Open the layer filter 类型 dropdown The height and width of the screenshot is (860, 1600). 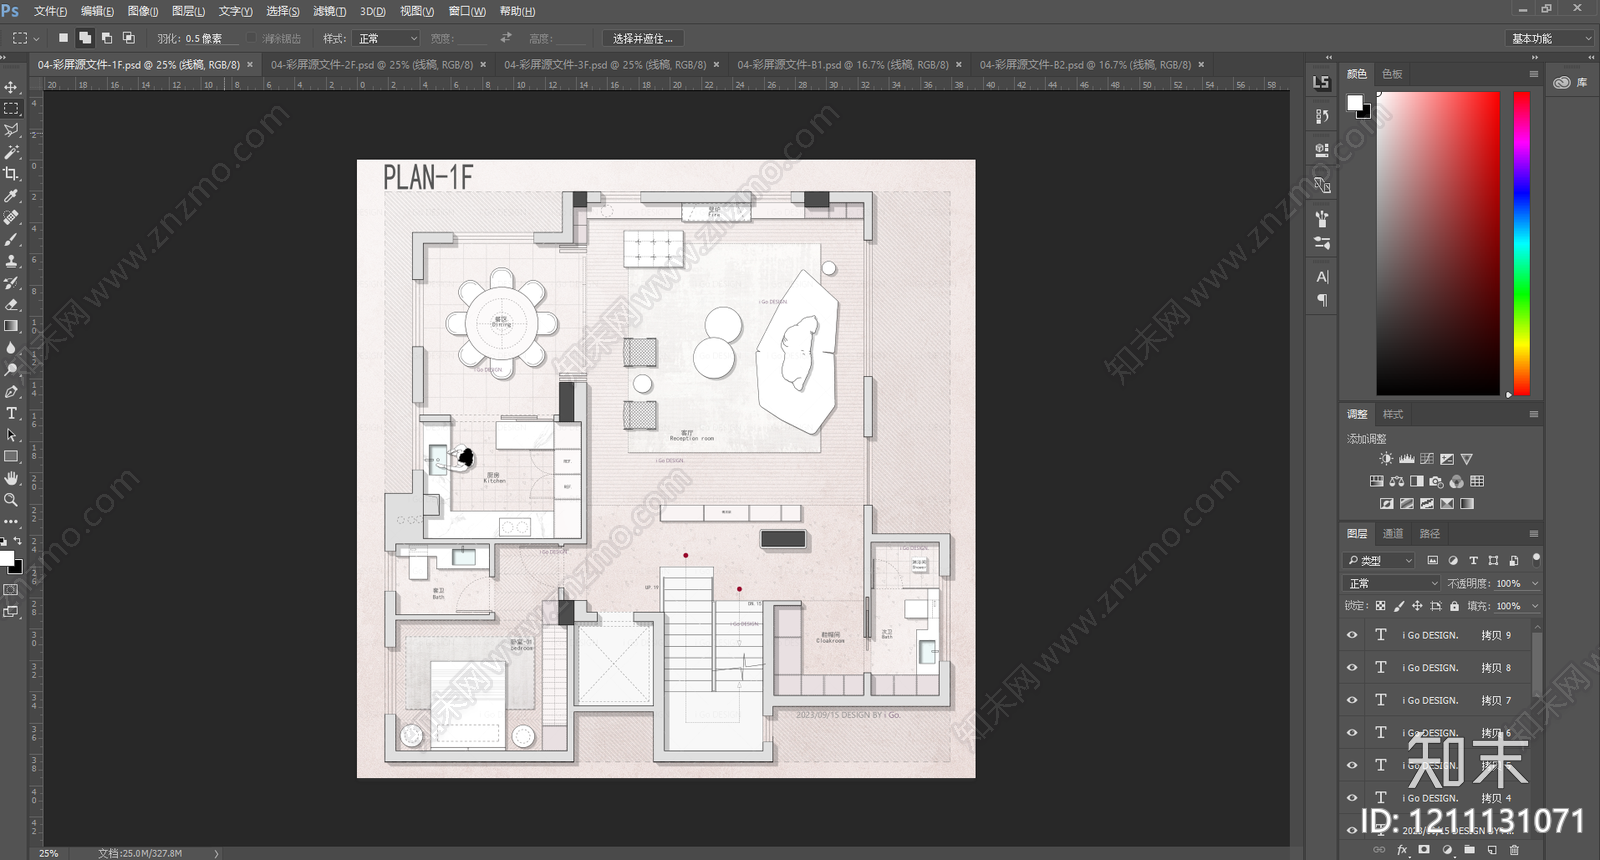click(x=1380, y=560)
